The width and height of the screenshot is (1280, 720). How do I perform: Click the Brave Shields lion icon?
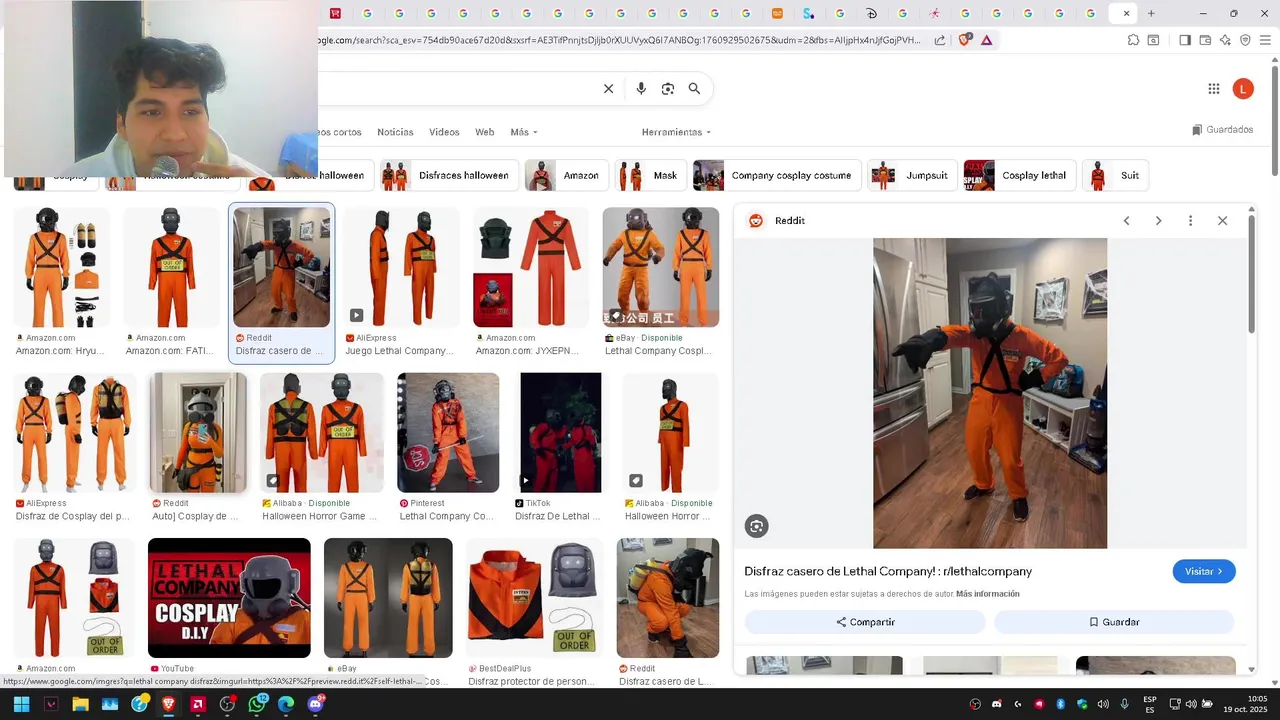(965, 40)
